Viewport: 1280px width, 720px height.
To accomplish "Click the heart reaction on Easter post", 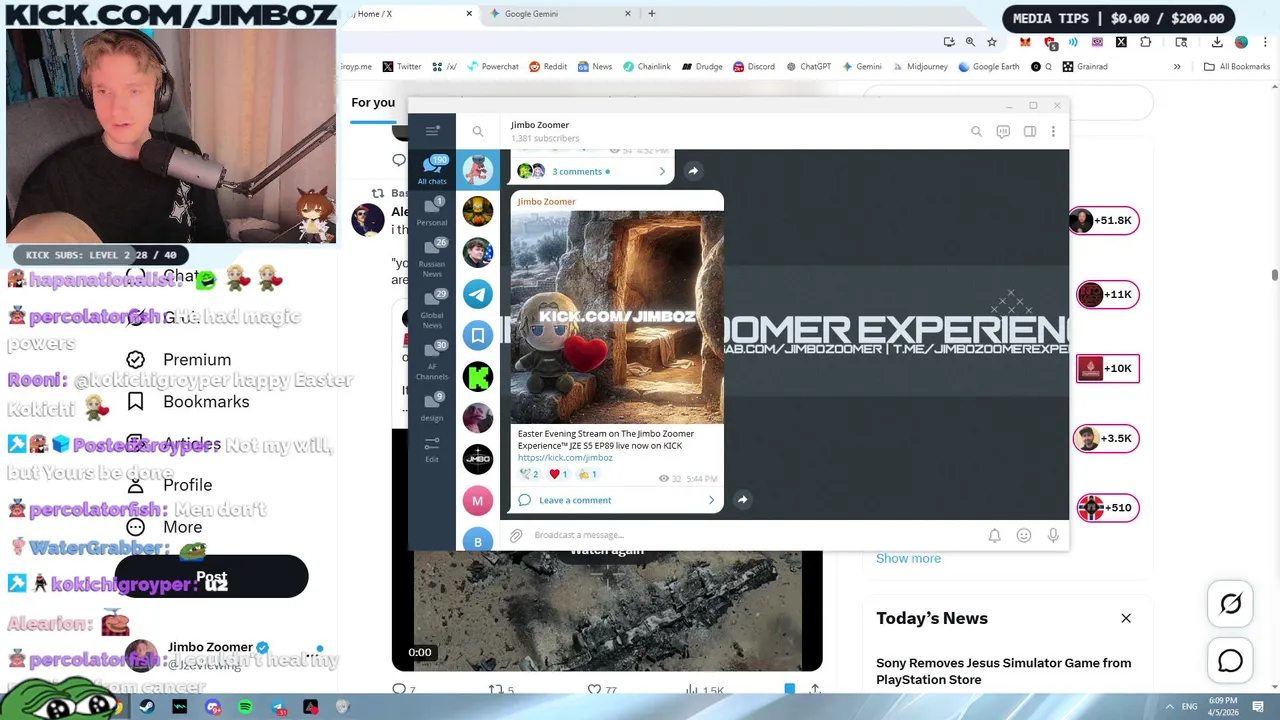I will click(x=558, y=474).
